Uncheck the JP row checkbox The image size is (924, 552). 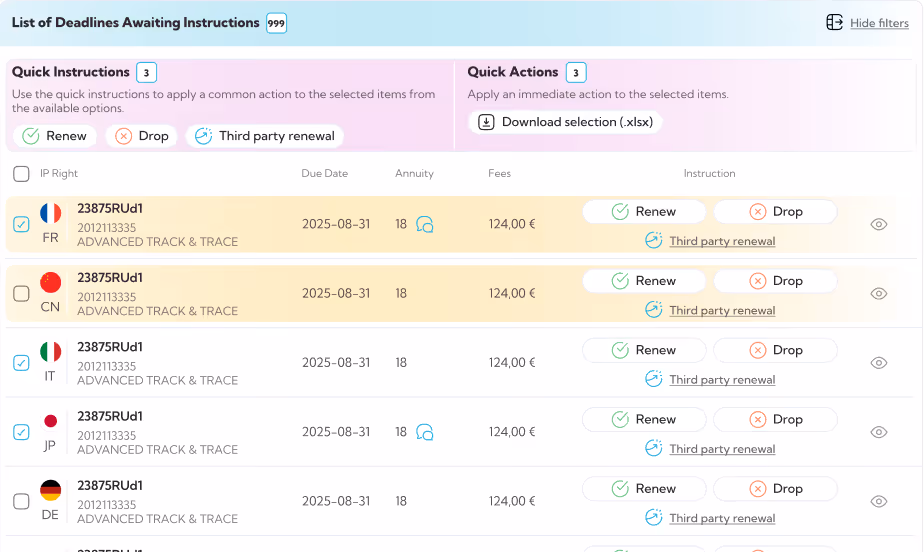pyautogui.click(x=21, y=432)
